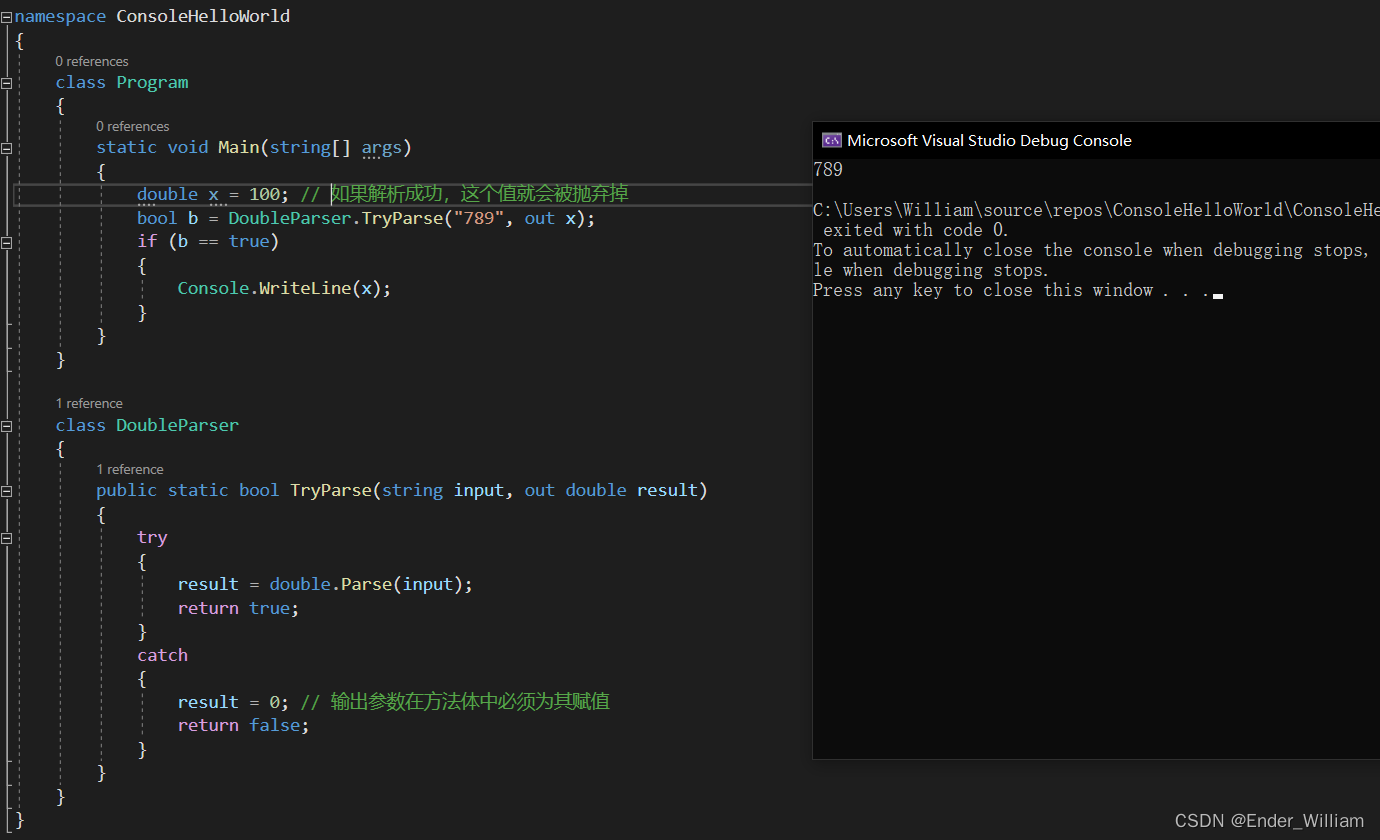Click the 789 output in the console
1380x840 pixels.
coord(828,170)
